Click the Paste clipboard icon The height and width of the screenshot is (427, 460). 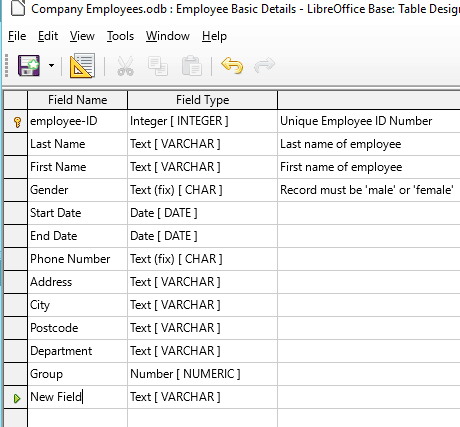tap(191, 66)
